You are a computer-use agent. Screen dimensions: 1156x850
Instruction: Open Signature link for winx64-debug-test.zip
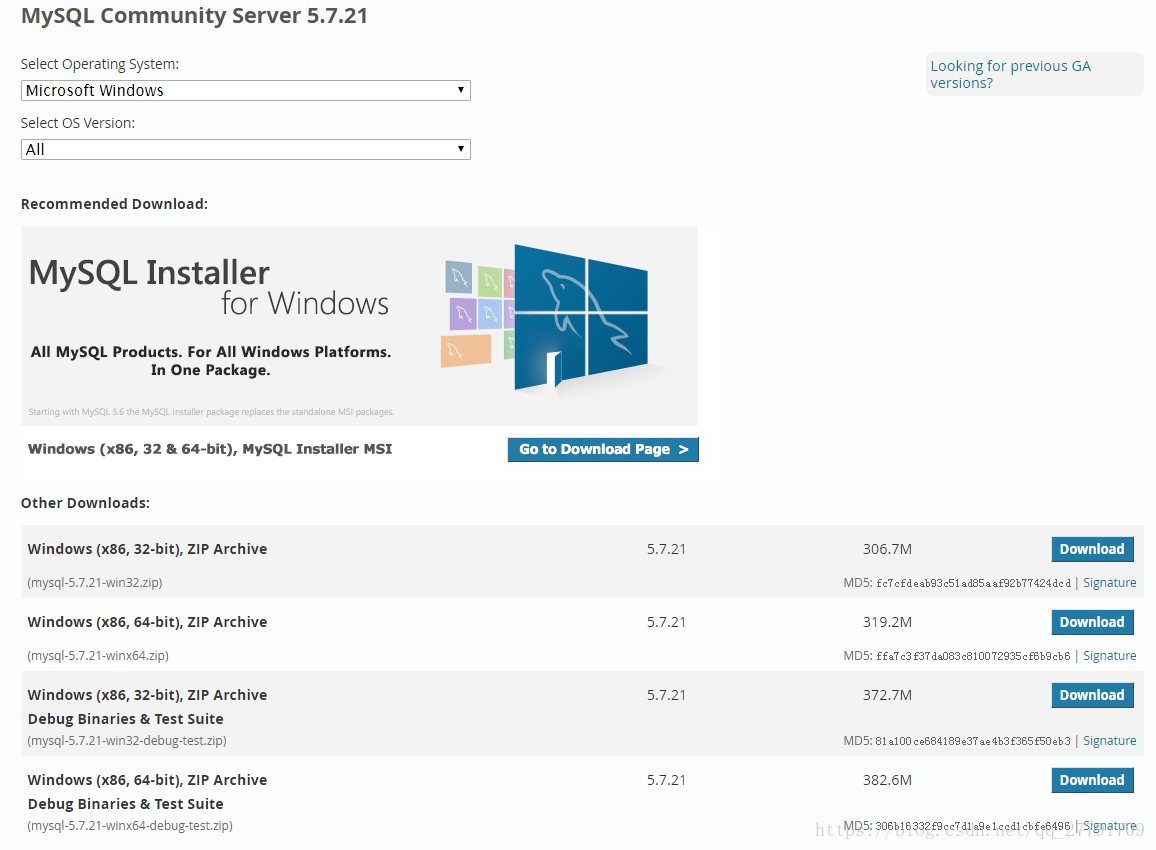pos(1110,826)
